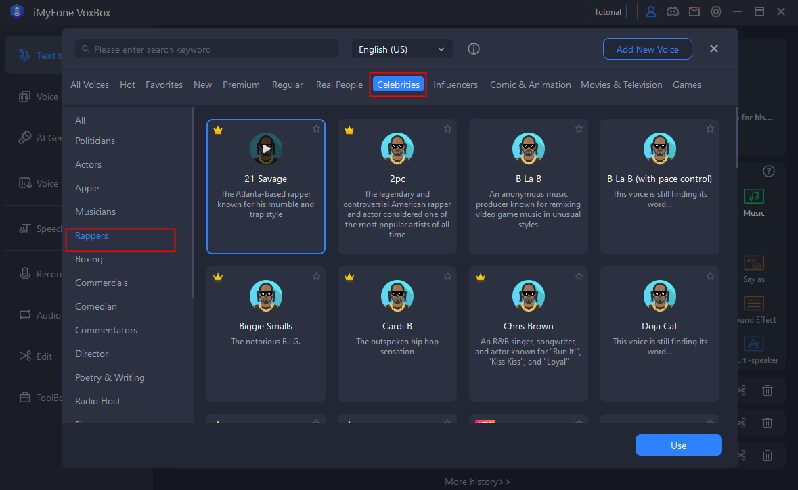Favorite the Cardi B voice star
This screenshot has height=490, width=798.
(x=447, y=276)
